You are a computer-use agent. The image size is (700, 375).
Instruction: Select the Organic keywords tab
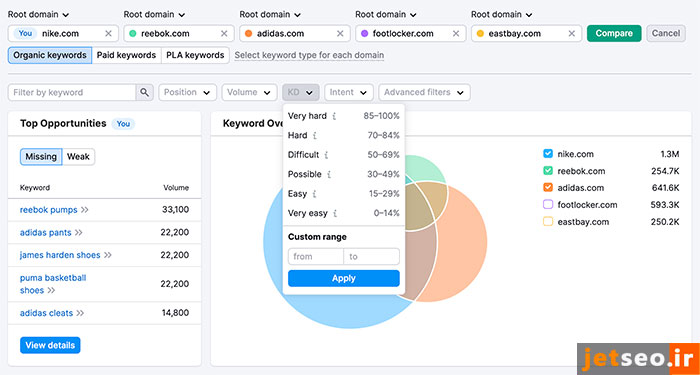coord(50,55)
